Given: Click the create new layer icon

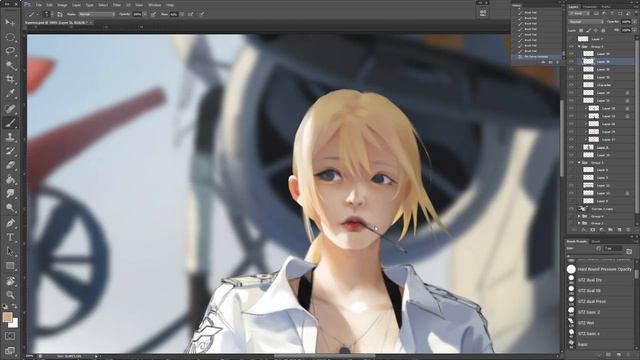Looking at the screenshot, I should tap(619, 230).
